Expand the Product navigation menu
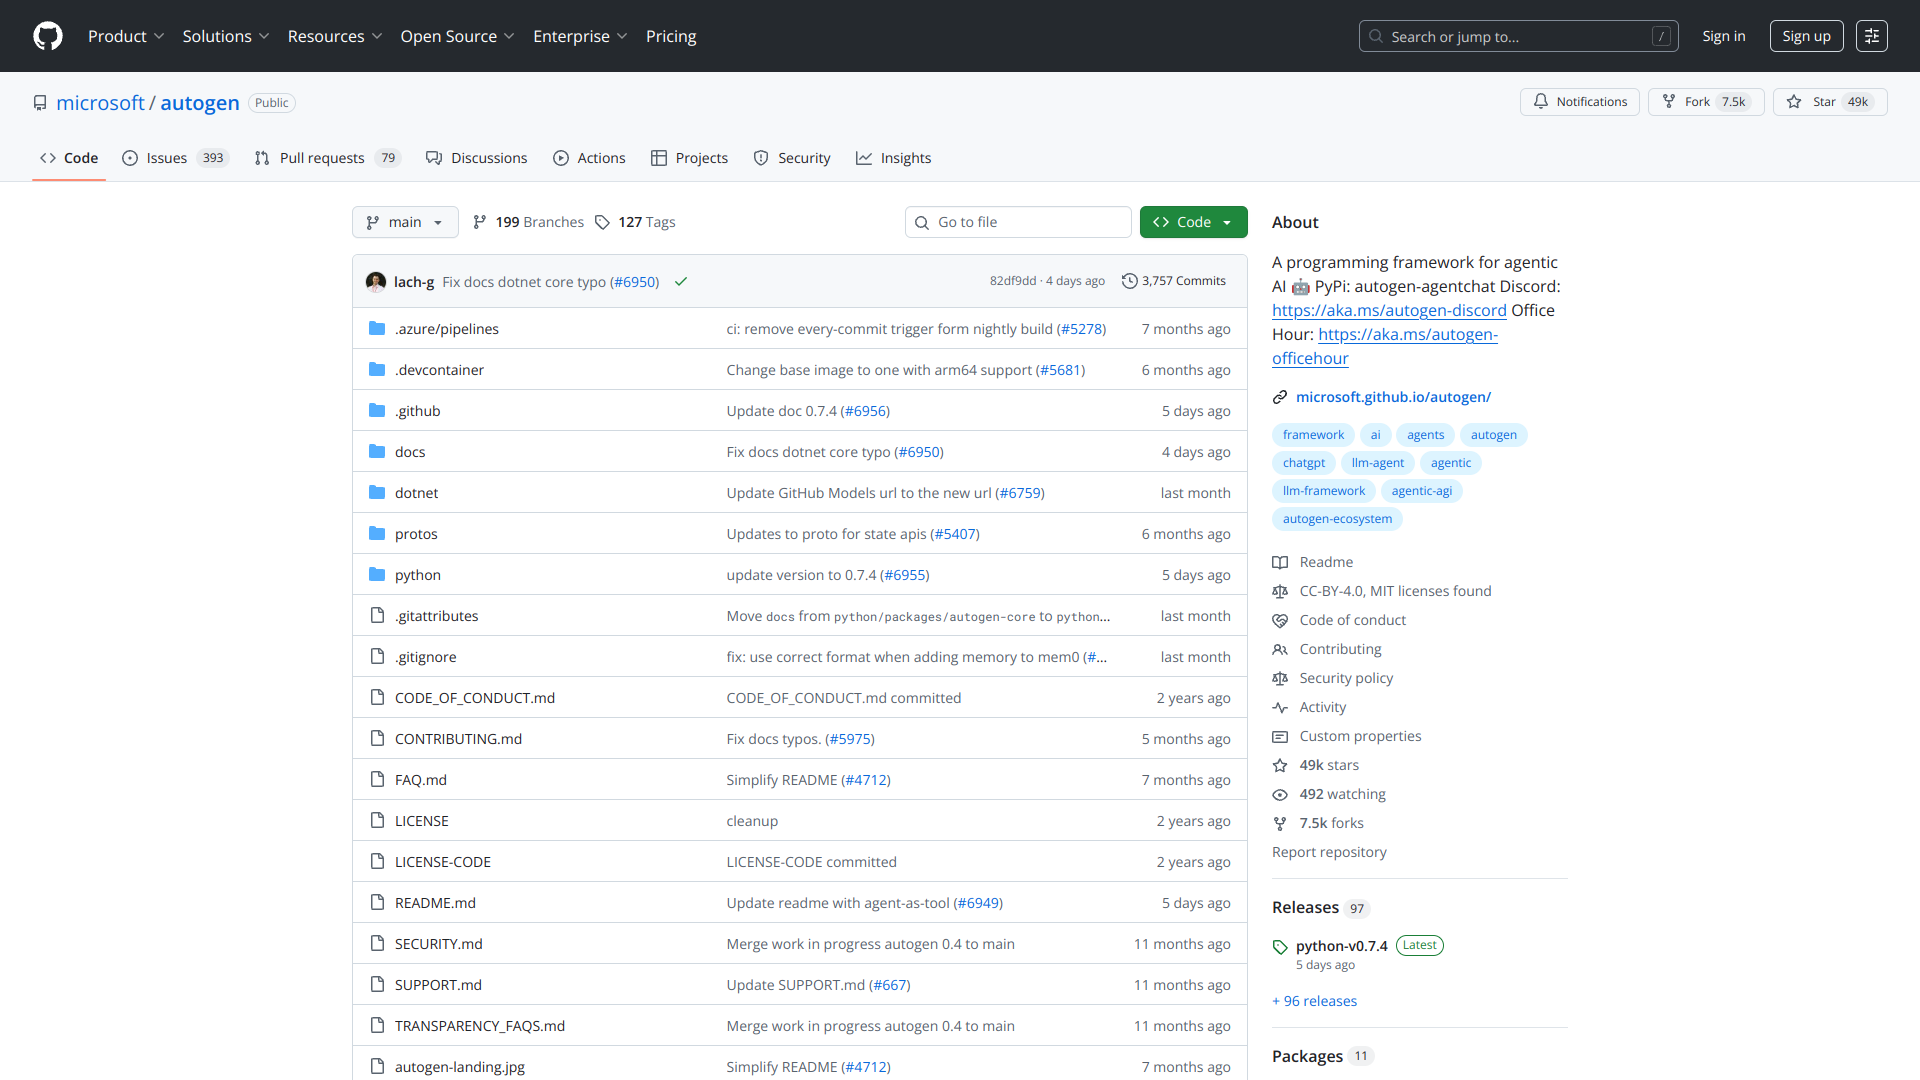1920x1080 pixels. point(125,36)
